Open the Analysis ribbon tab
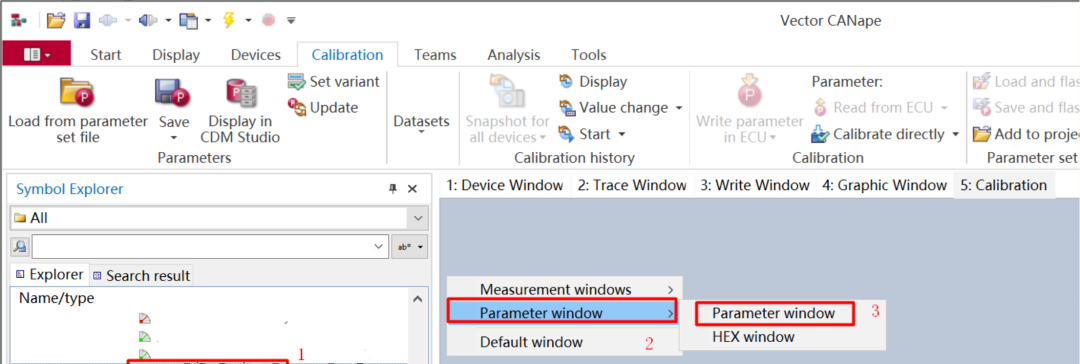The image size is (1080, 364). pos(514,55)
